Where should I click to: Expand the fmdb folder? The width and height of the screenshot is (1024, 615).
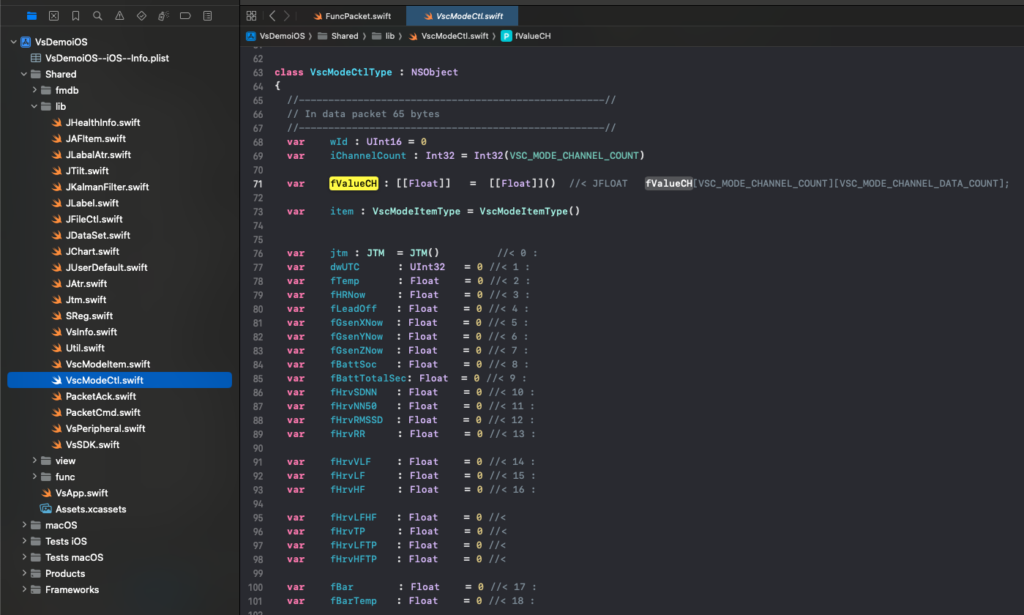[x=35, y=90]
